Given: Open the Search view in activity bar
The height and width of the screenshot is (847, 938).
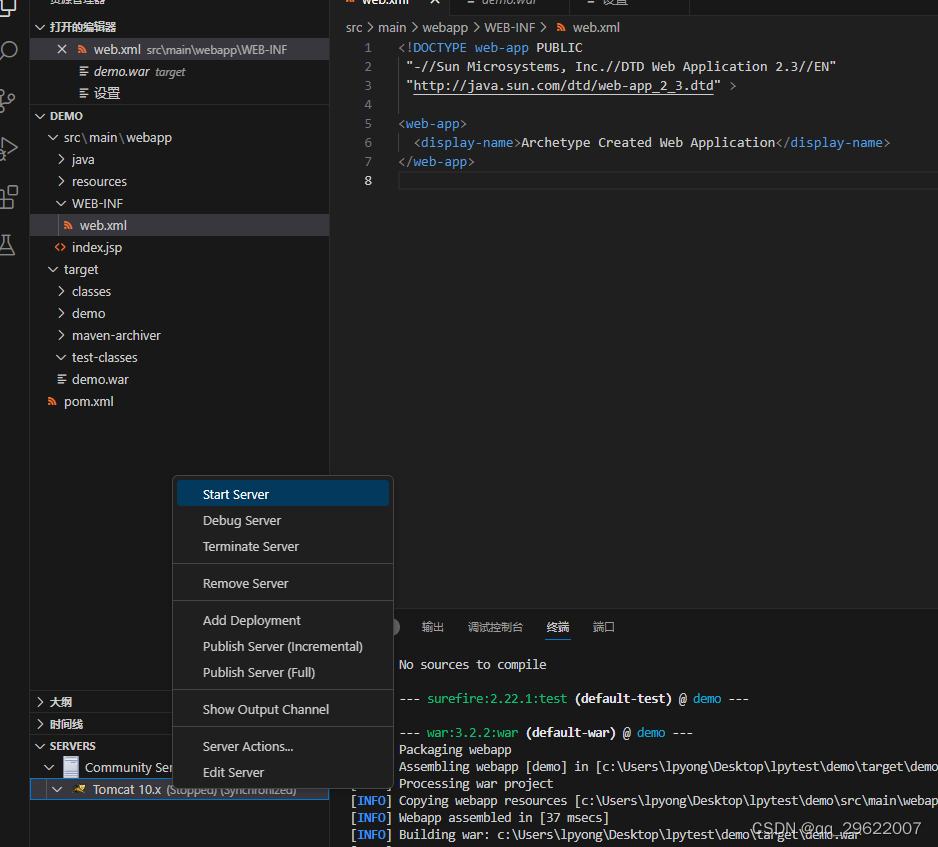Looking at the screenshot, I should coord(8,51).
